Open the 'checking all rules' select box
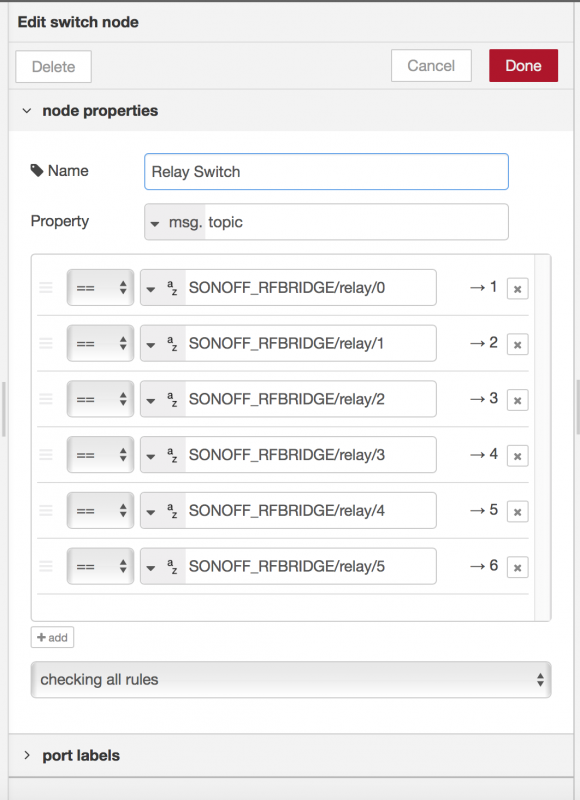The width and height of the screenshot is (580, 800). coord(291,680)
